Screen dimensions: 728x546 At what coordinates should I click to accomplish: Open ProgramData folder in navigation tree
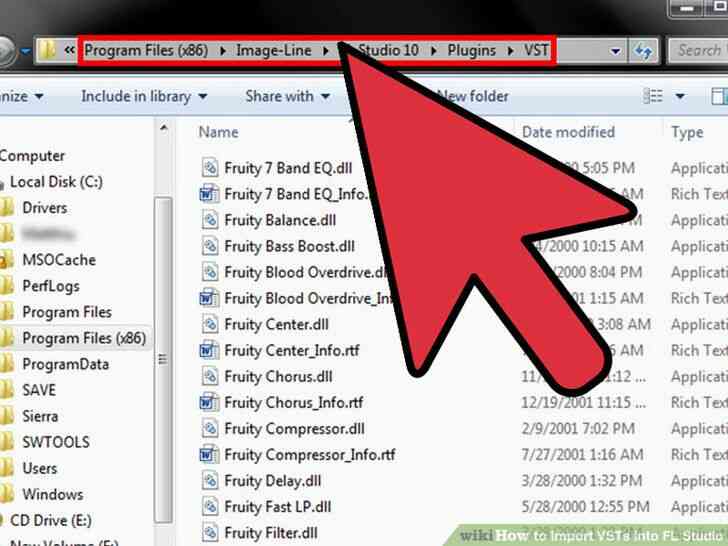coord(65,364)
